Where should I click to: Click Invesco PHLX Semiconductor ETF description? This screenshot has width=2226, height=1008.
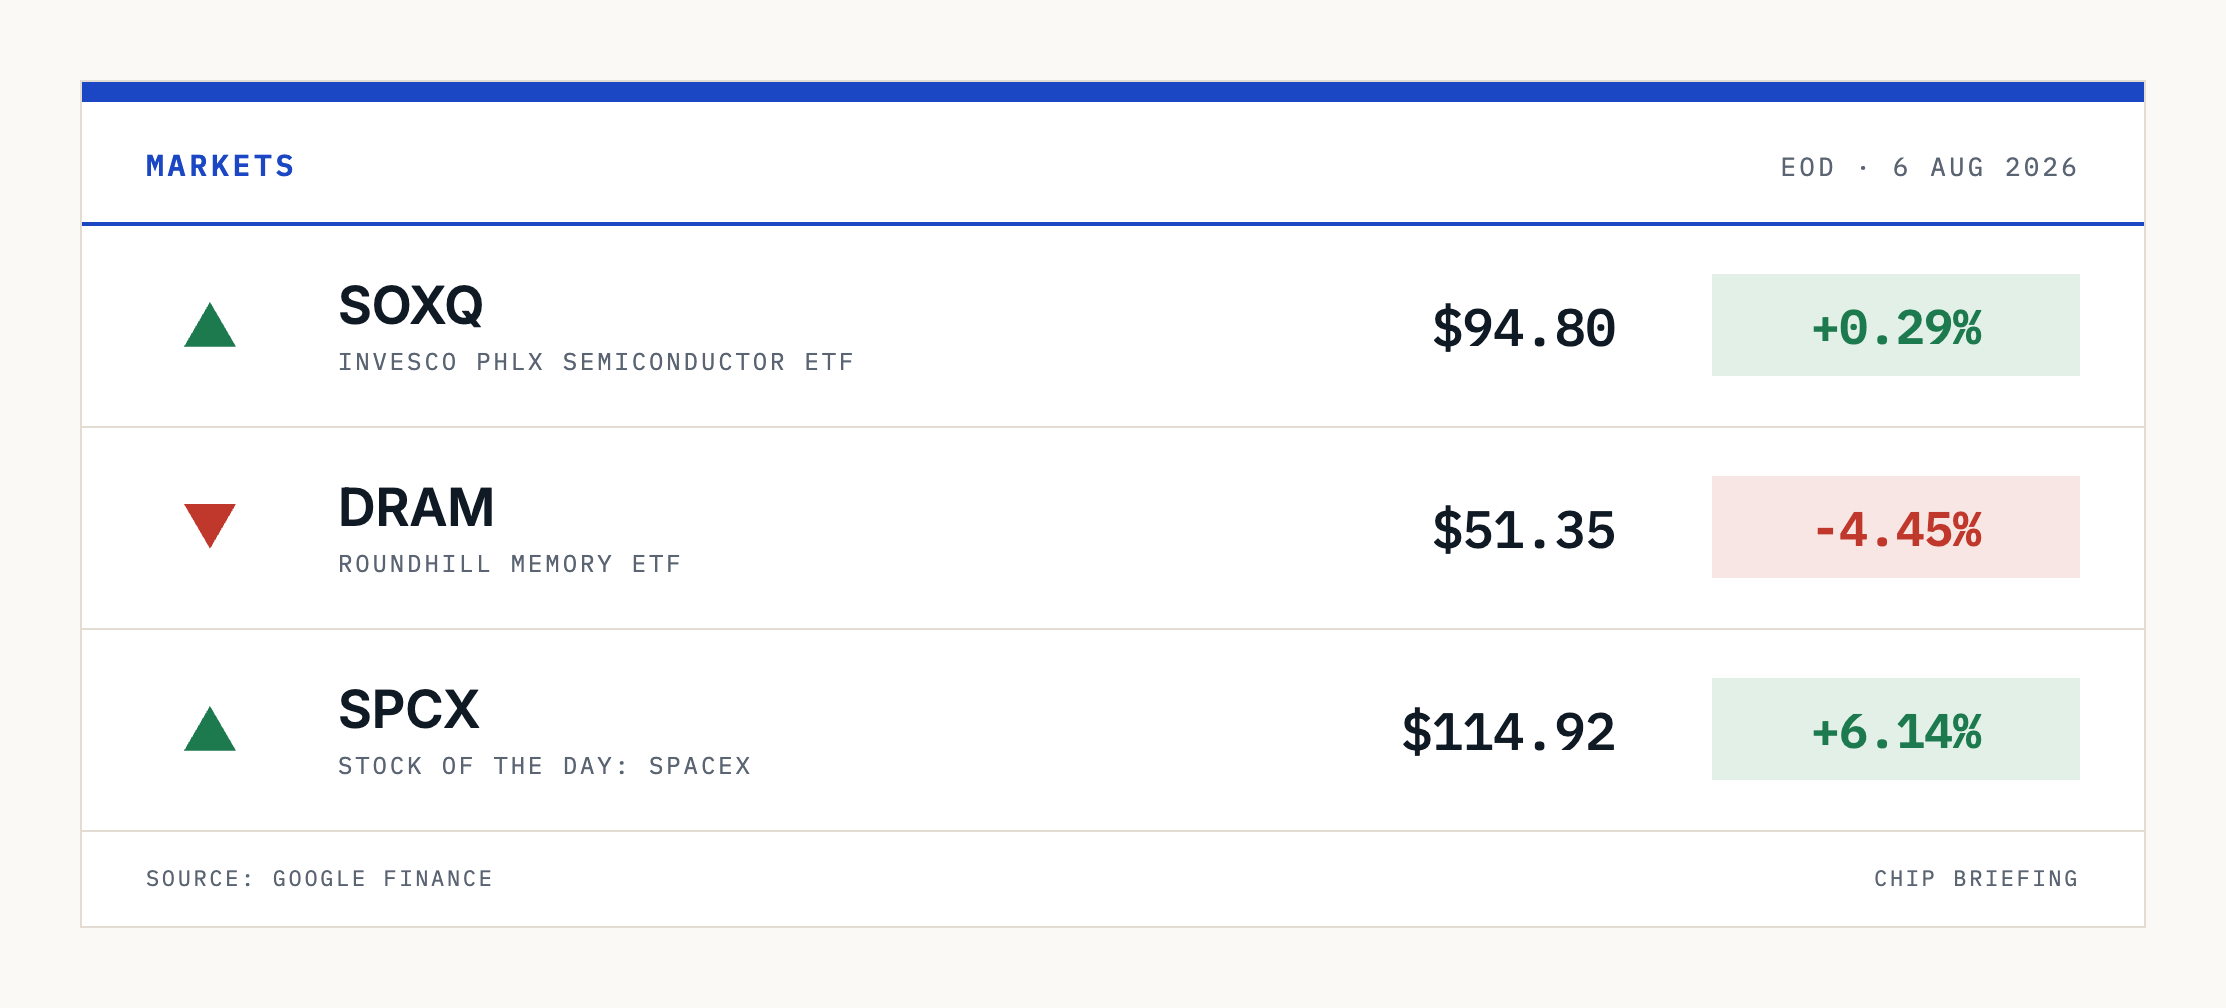pyautogui.click(x=596, y=362)
